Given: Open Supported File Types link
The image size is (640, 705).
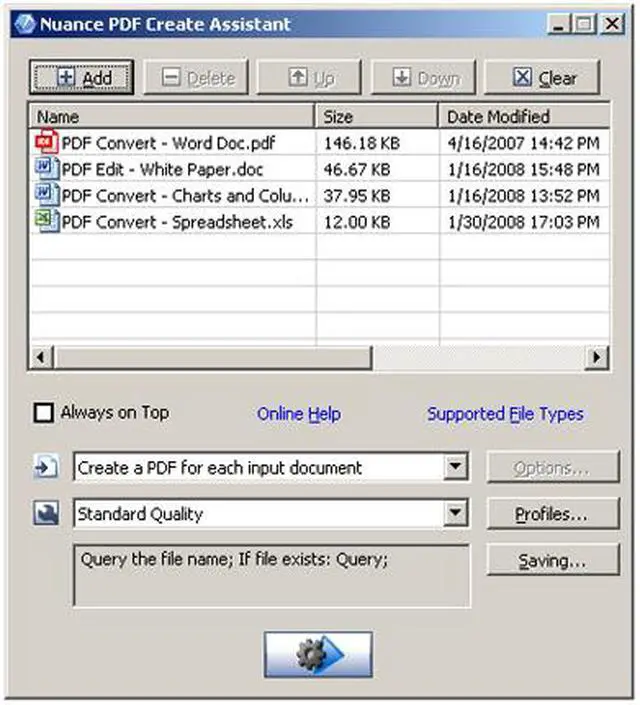Looking at the screenshot, I should point(505,414).
